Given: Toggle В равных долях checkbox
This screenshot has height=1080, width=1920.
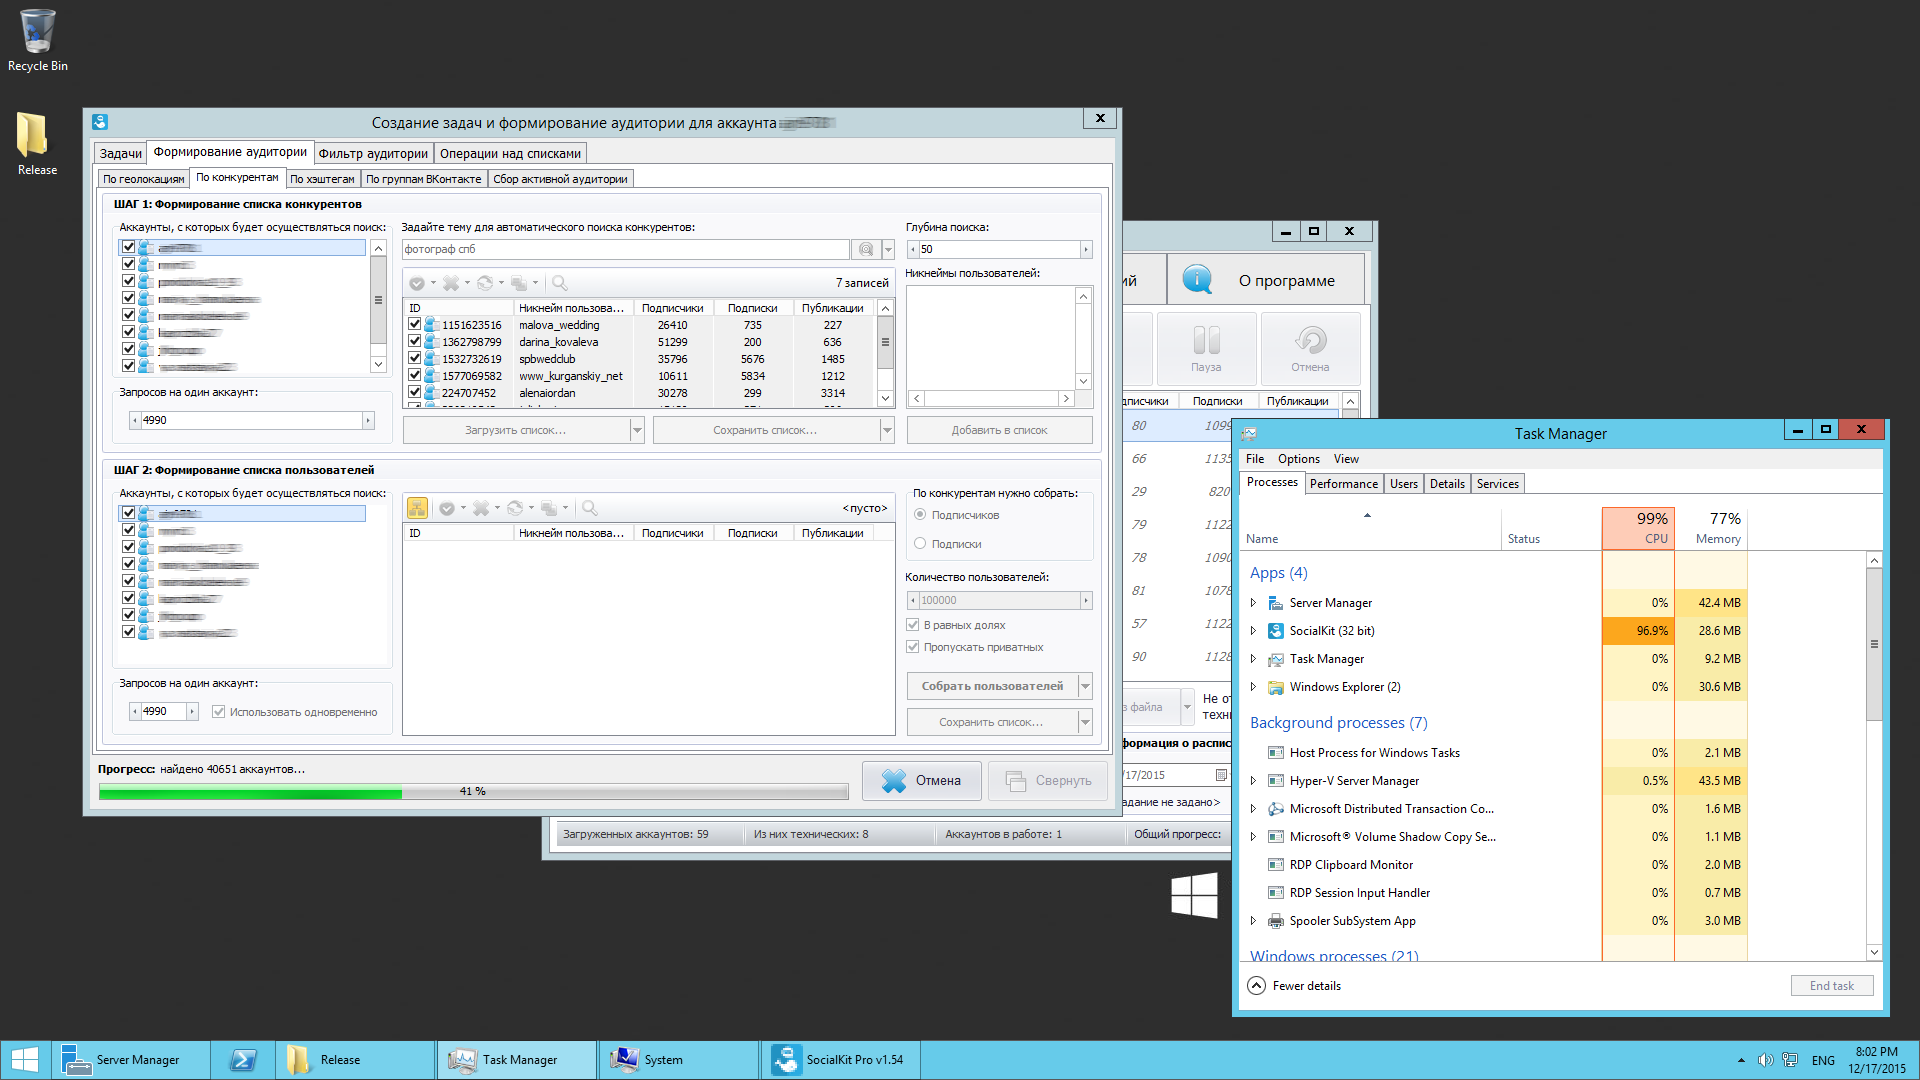Looking at the screenshot, I should 913,625.
